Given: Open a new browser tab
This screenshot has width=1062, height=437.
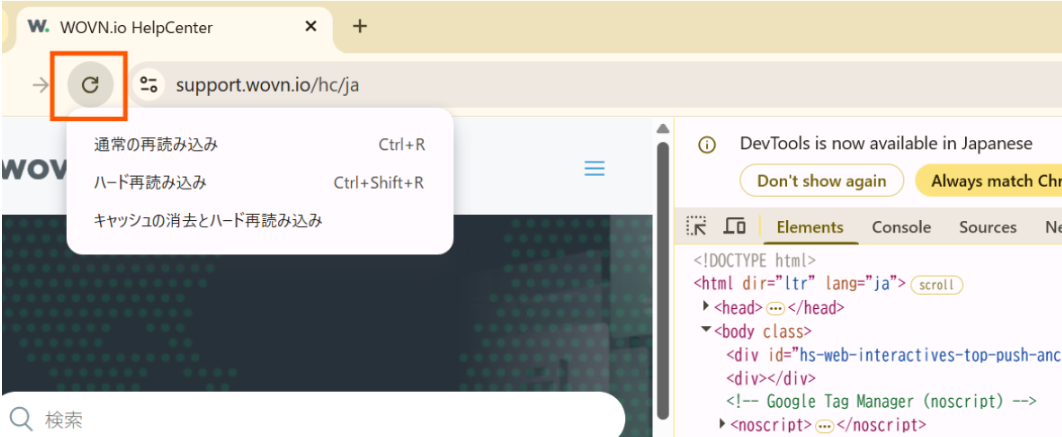Looking at the screenshot, I should pyautogui.click(x=360, y=27).
